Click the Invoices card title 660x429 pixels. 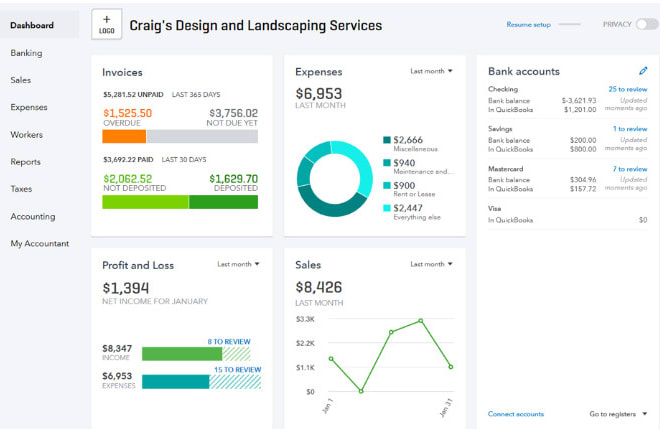[x=122, y=72]
